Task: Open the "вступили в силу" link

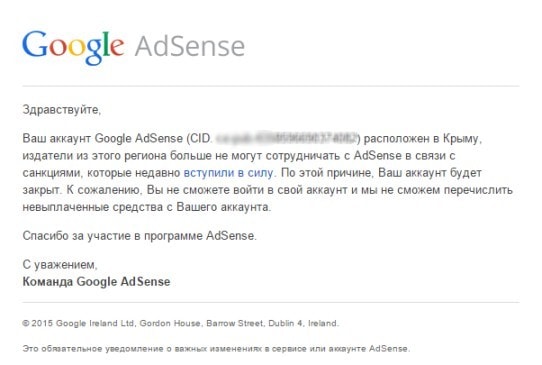Action: (228, 172)
